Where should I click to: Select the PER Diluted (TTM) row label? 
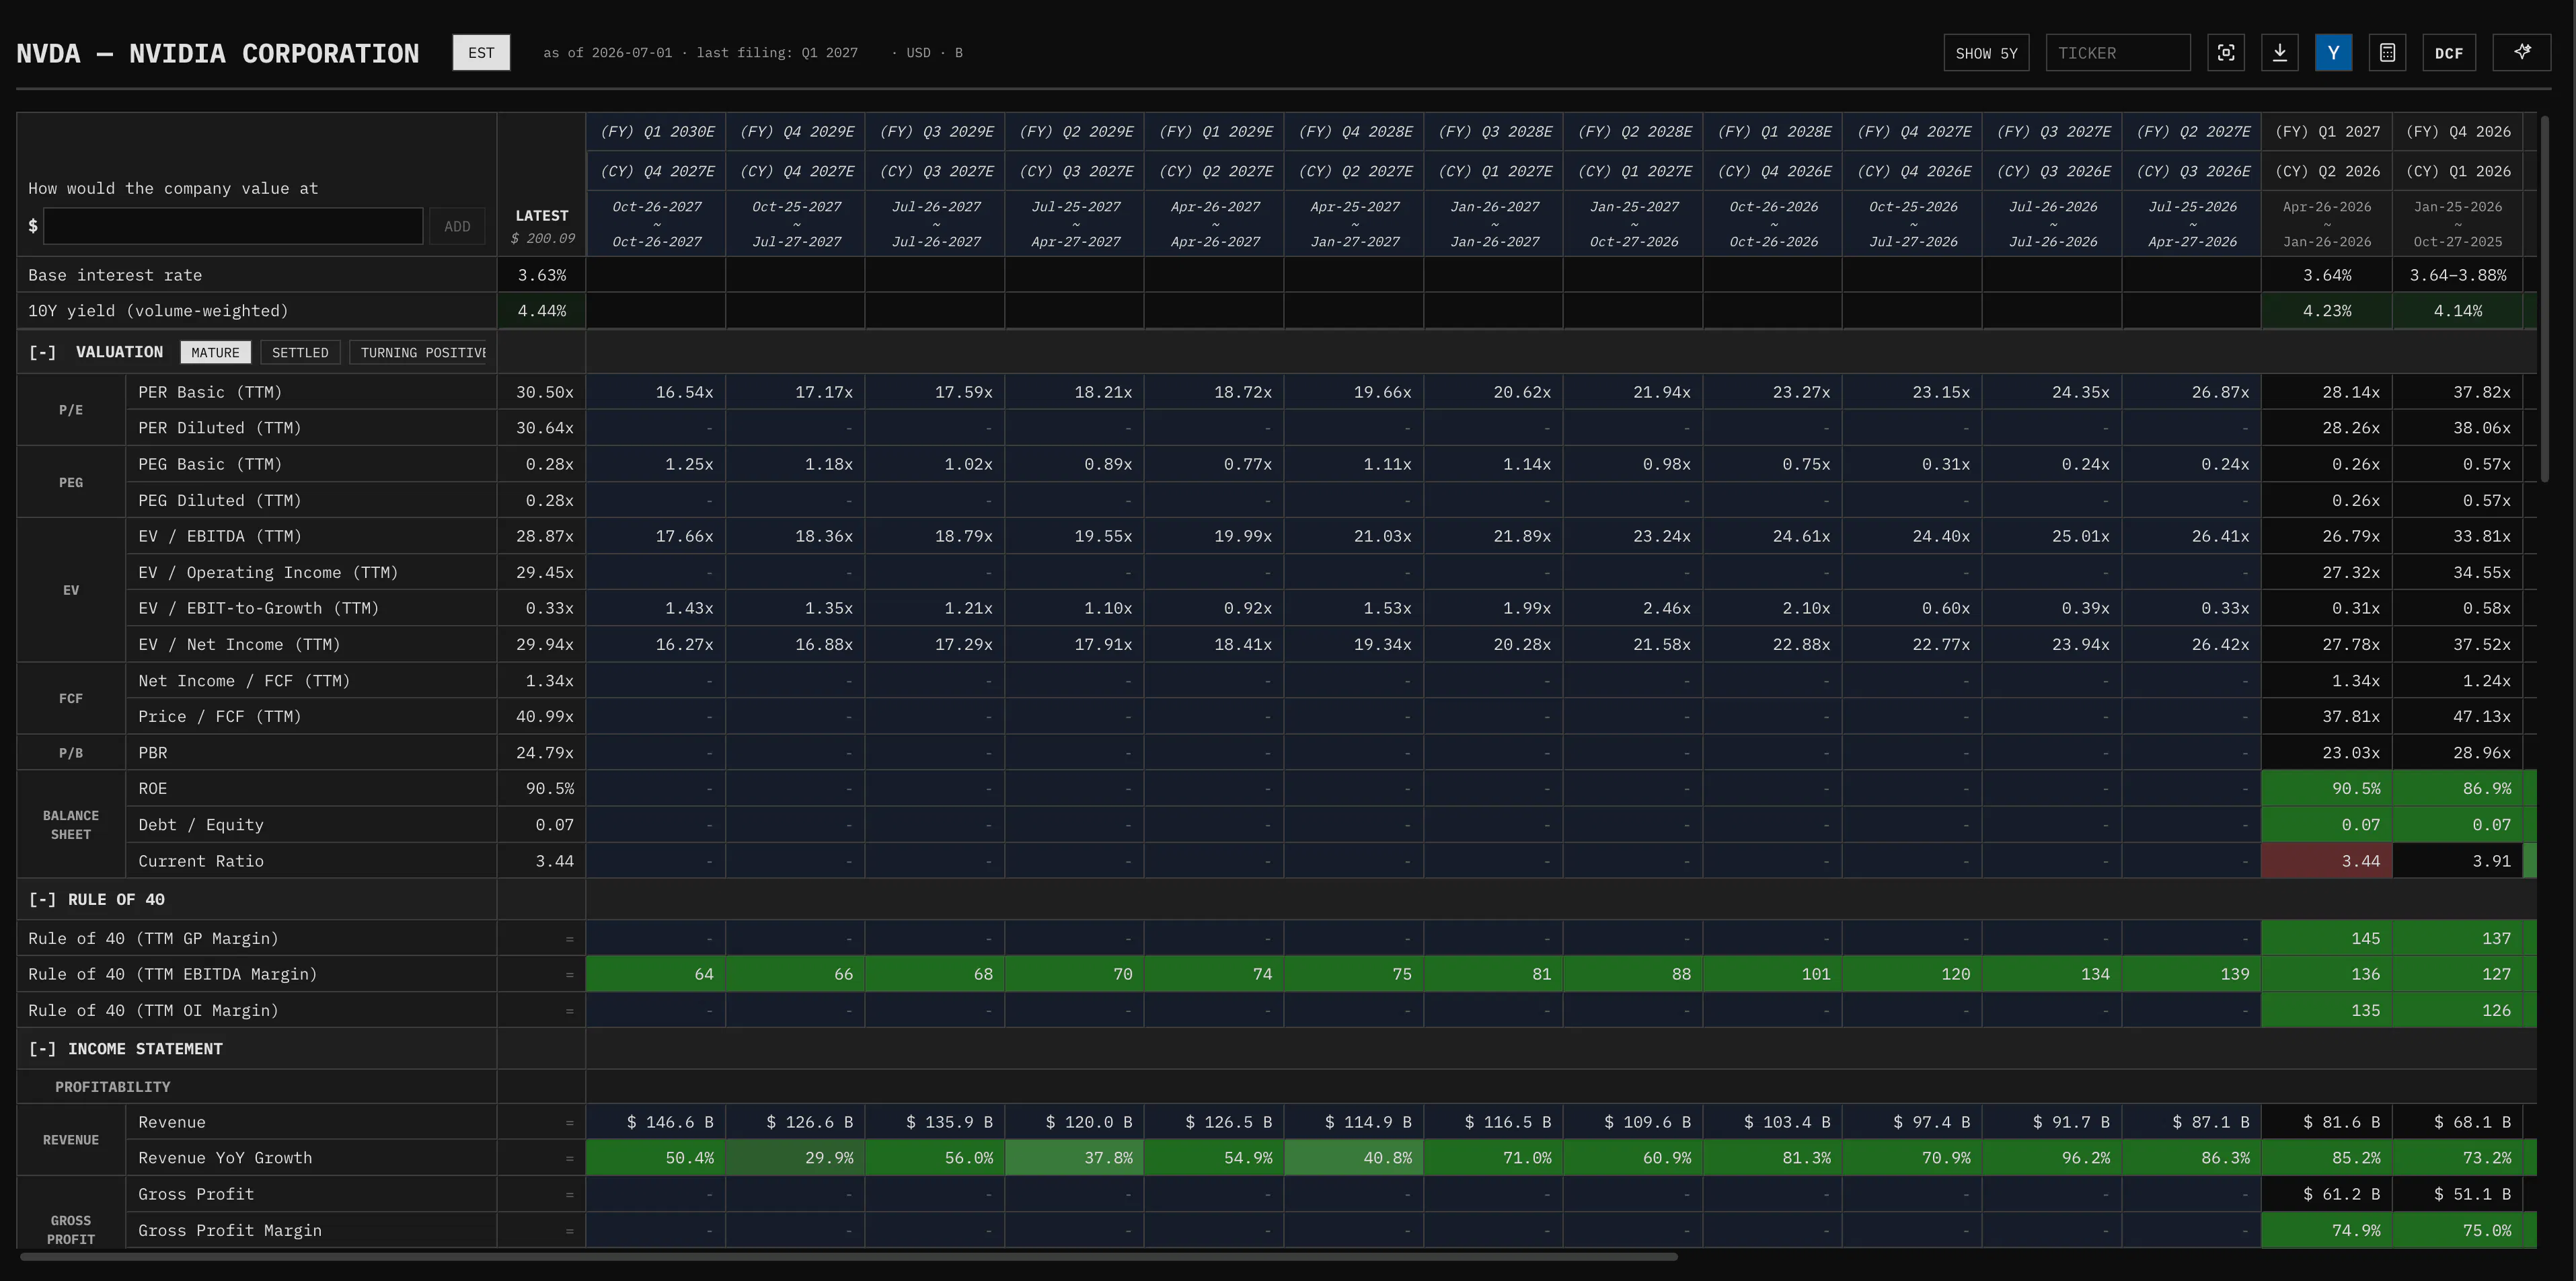tap(220, 428)
